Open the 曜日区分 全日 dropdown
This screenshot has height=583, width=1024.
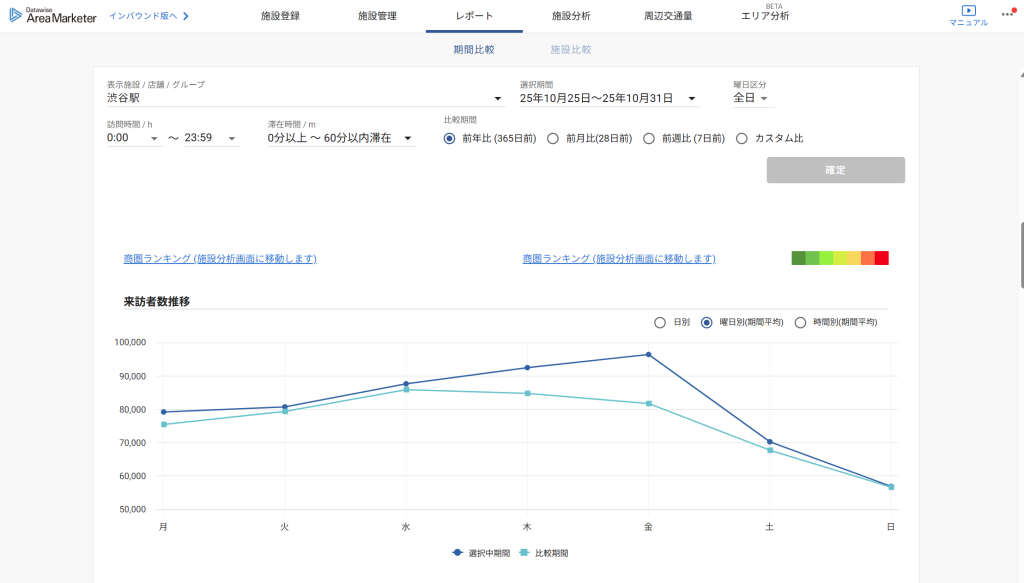coord(764,99)
